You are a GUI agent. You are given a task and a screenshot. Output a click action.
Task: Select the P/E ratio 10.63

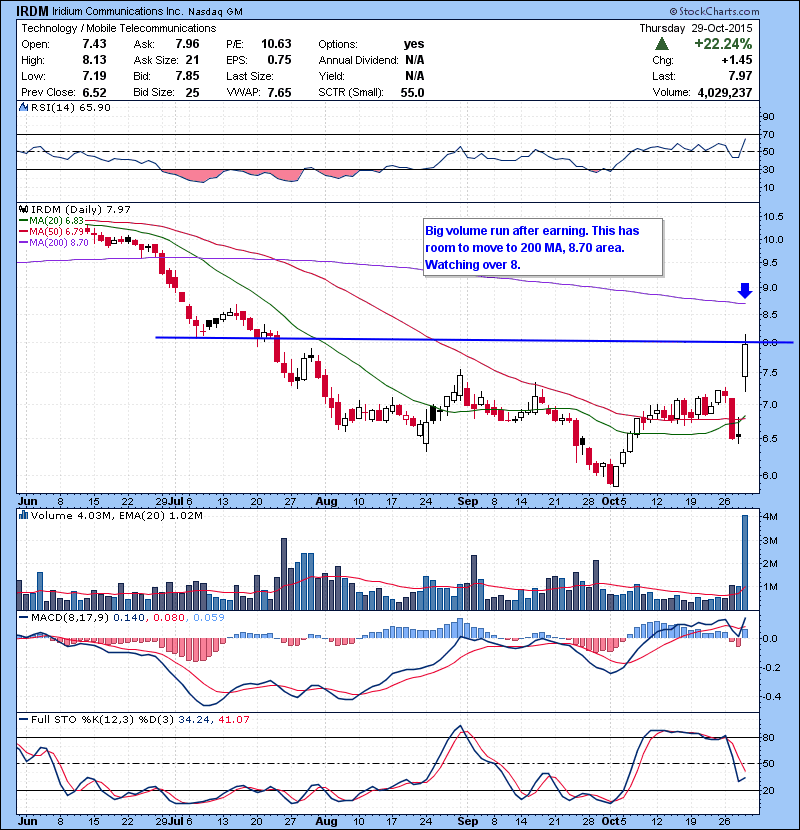pyautogui.click(x=276, y=44)
